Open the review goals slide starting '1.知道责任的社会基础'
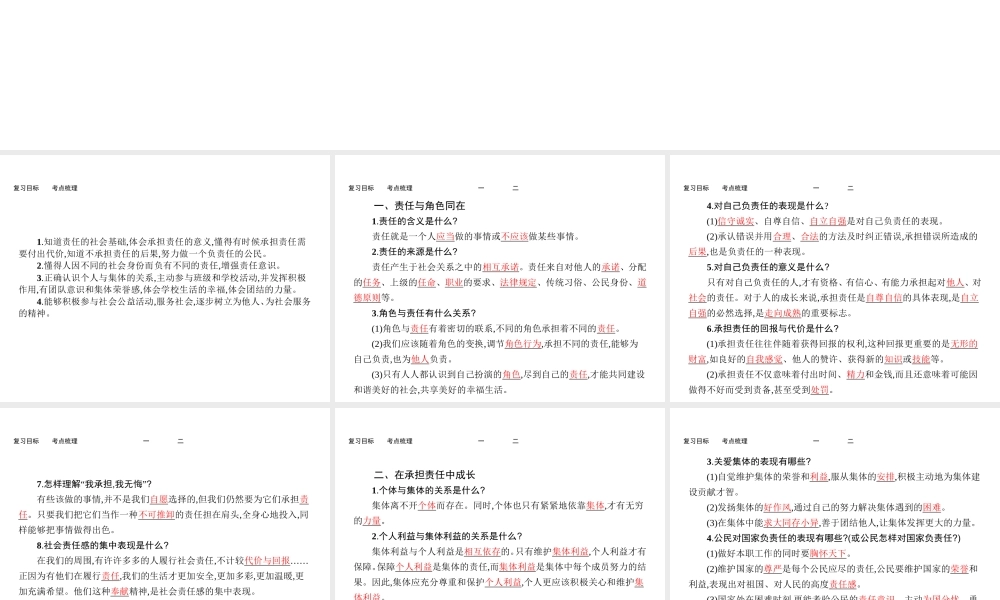This screenshot has width=1000, height=600. tap(165, 278)
